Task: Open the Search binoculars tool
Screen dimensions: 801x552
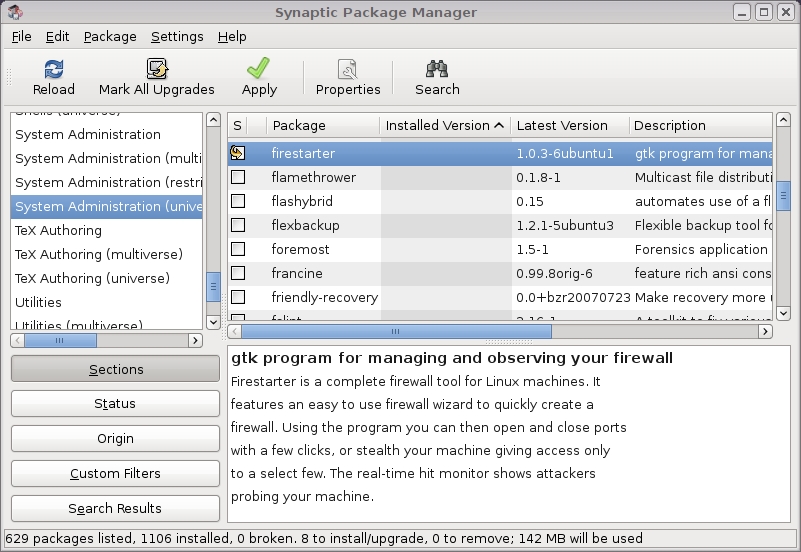Action: (x=437, y=69)
